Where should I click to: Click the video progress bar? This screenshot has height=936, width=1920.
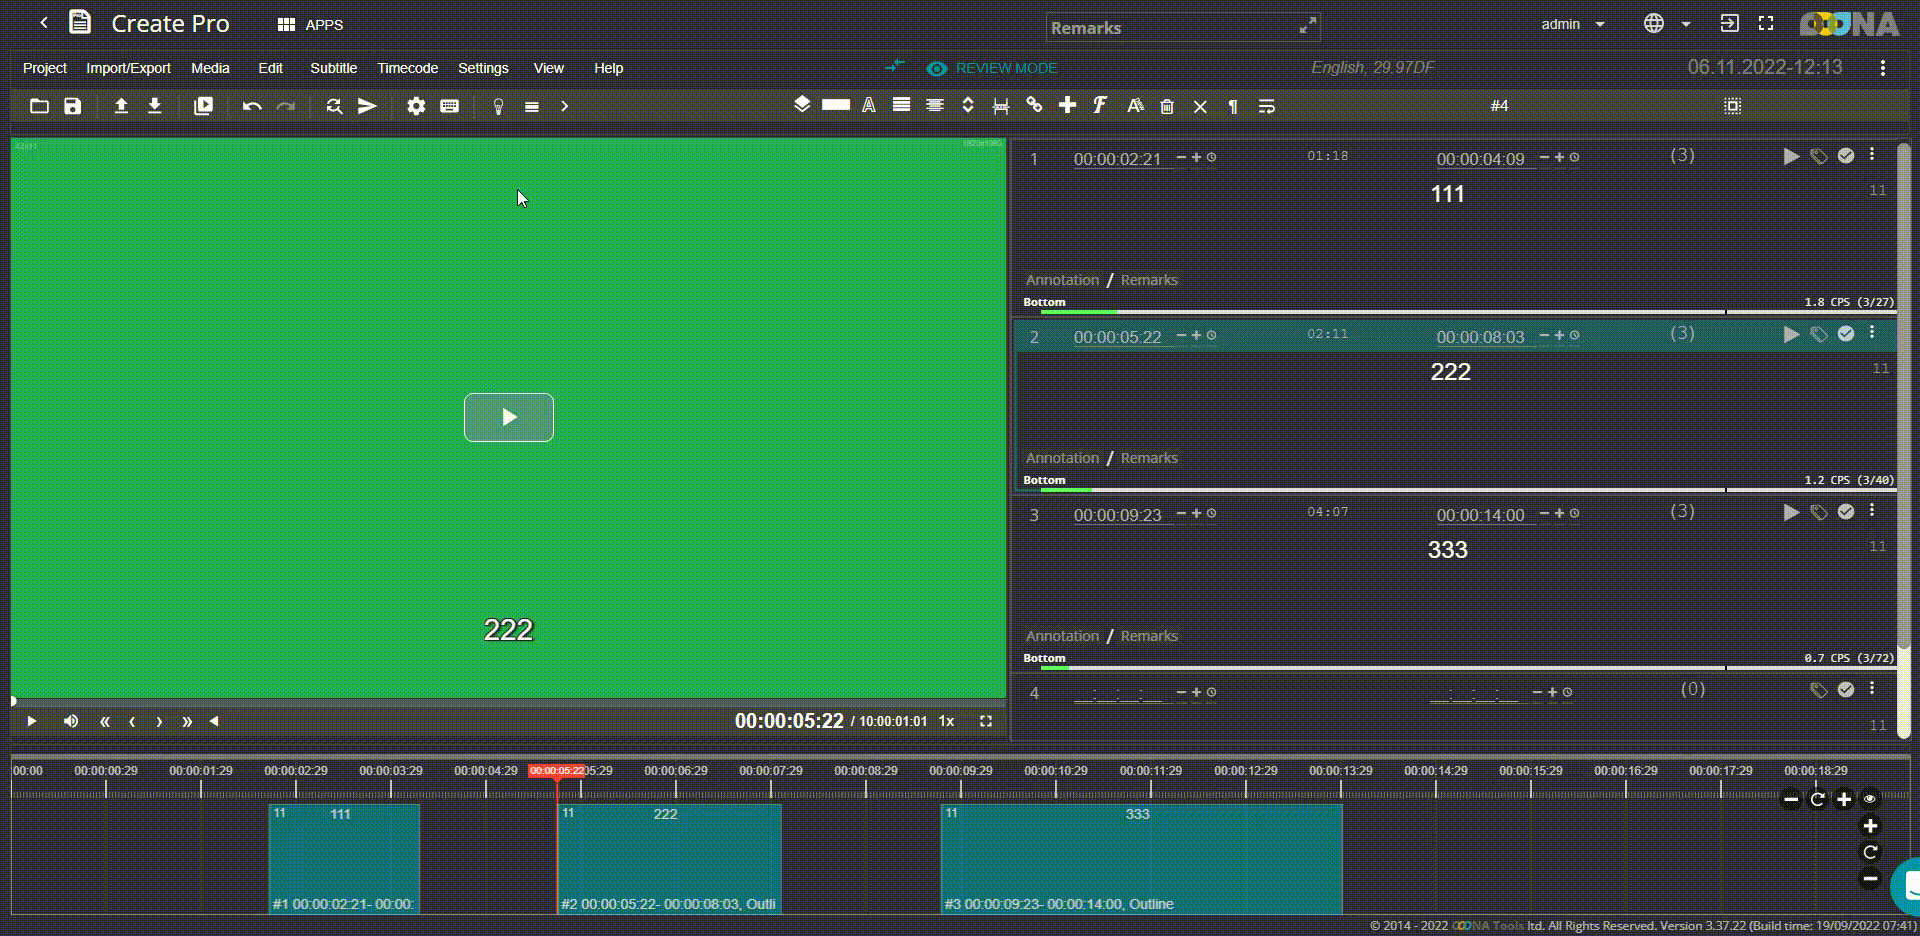tap(508, 702)
